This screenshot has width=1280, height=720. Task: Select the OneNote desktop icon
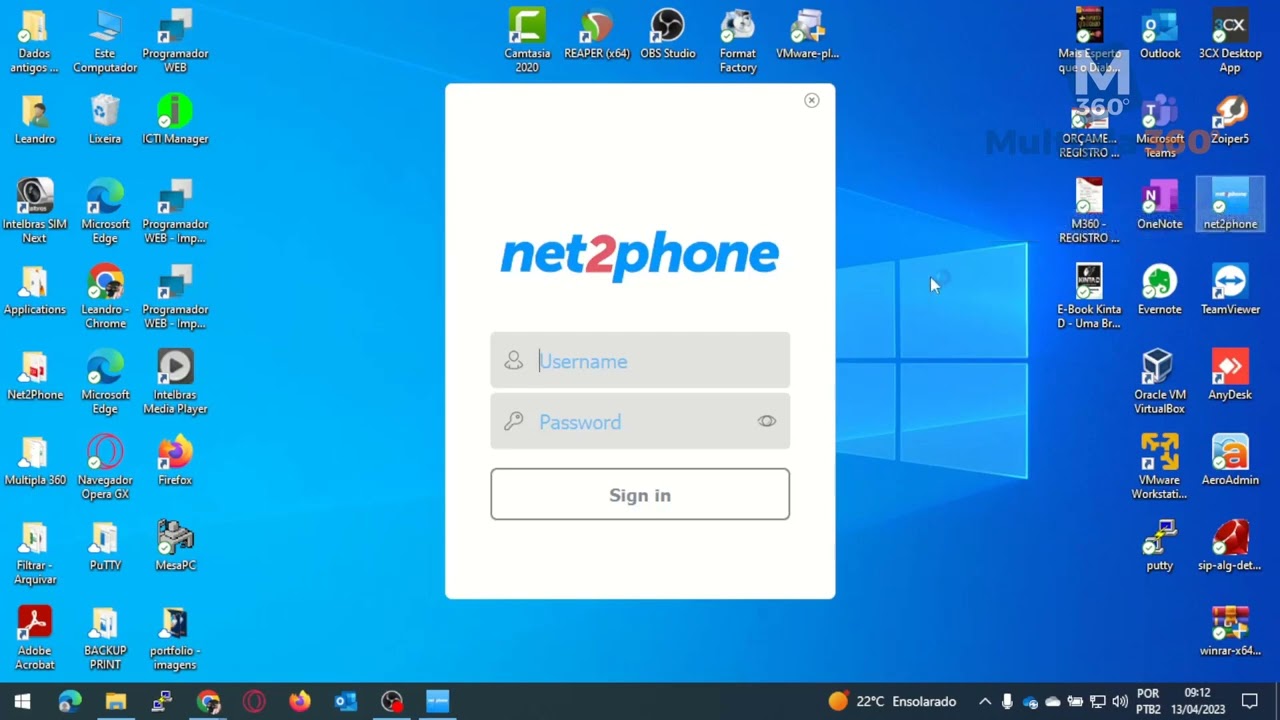point(1160,205)
